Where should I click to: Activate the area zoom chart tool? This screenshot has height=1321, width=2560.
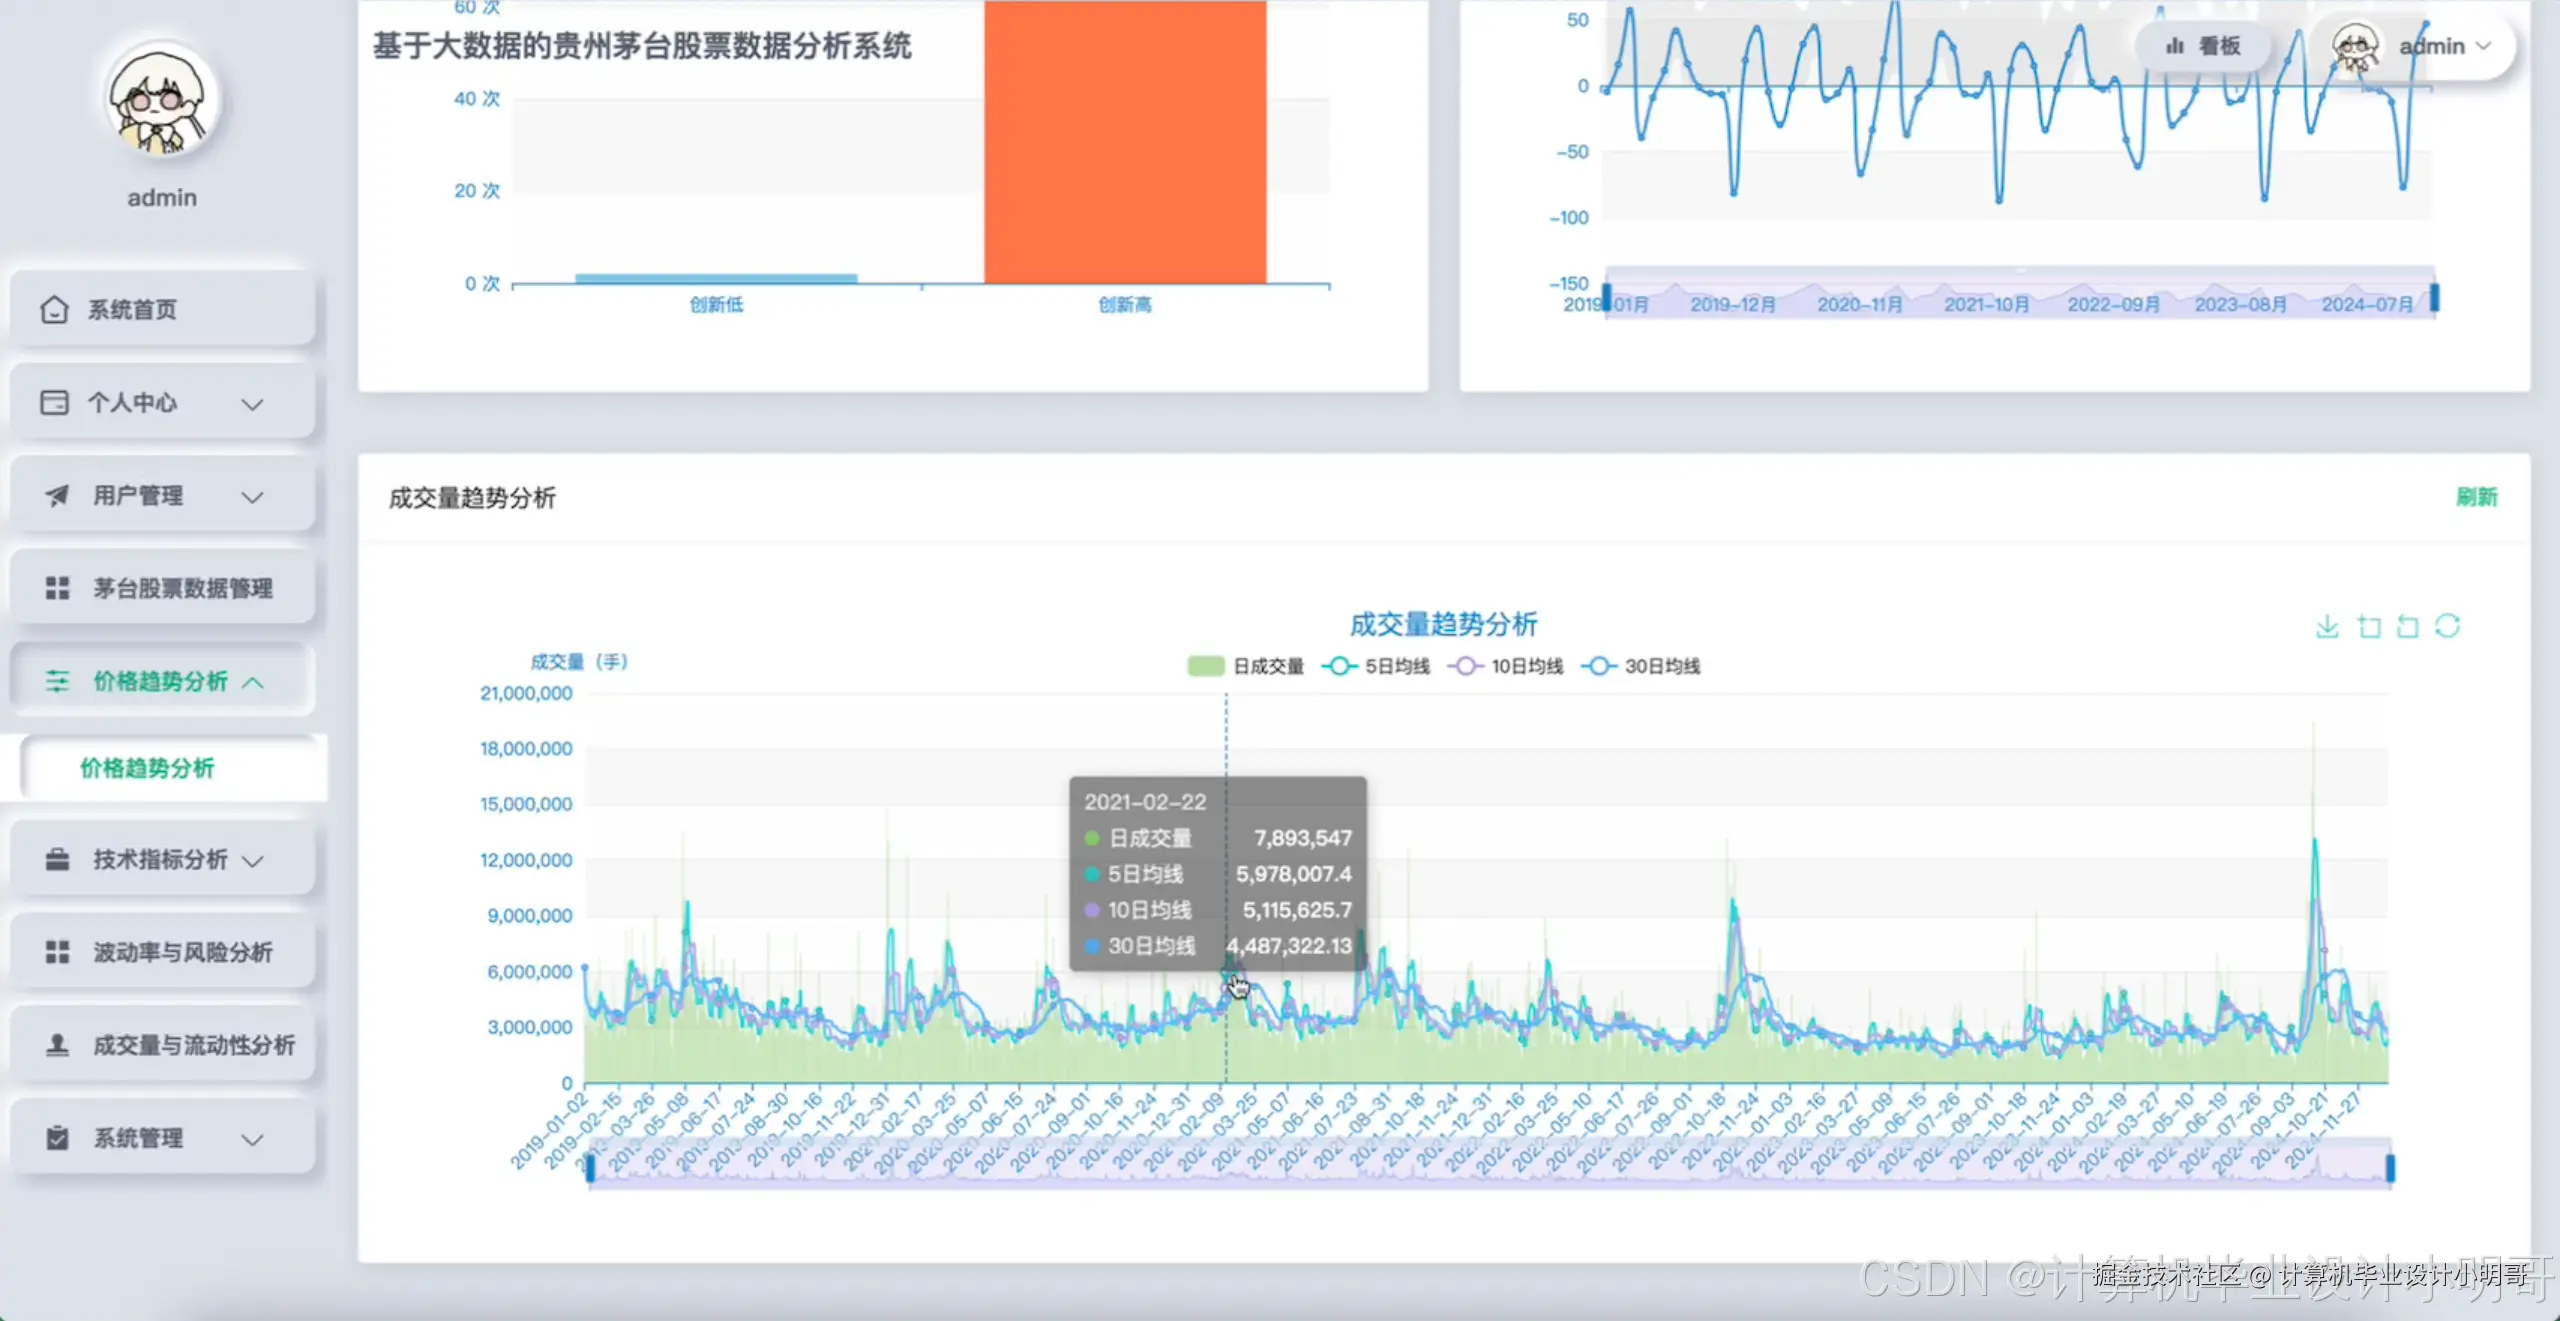[2368, 627]
